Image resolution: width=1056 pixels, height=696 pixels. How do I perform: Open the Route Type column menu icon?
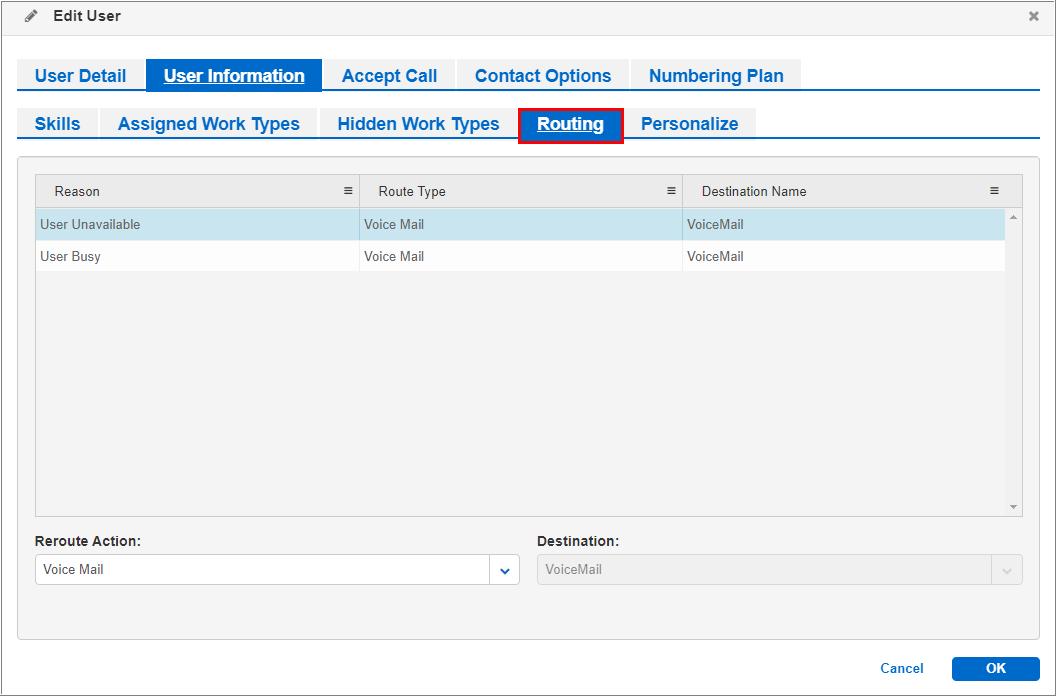pyautogui.click(x=671, y=190)
